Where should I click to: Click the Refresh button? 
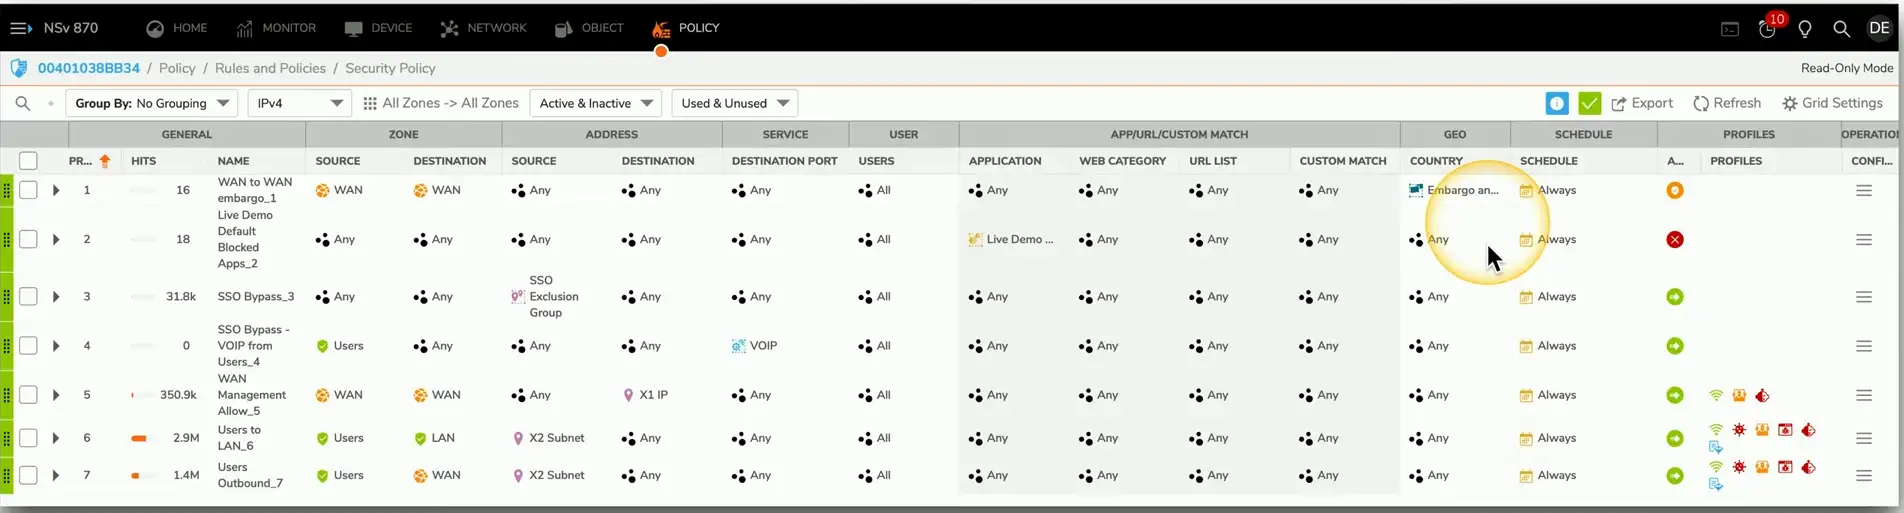tap(1727, 103)
